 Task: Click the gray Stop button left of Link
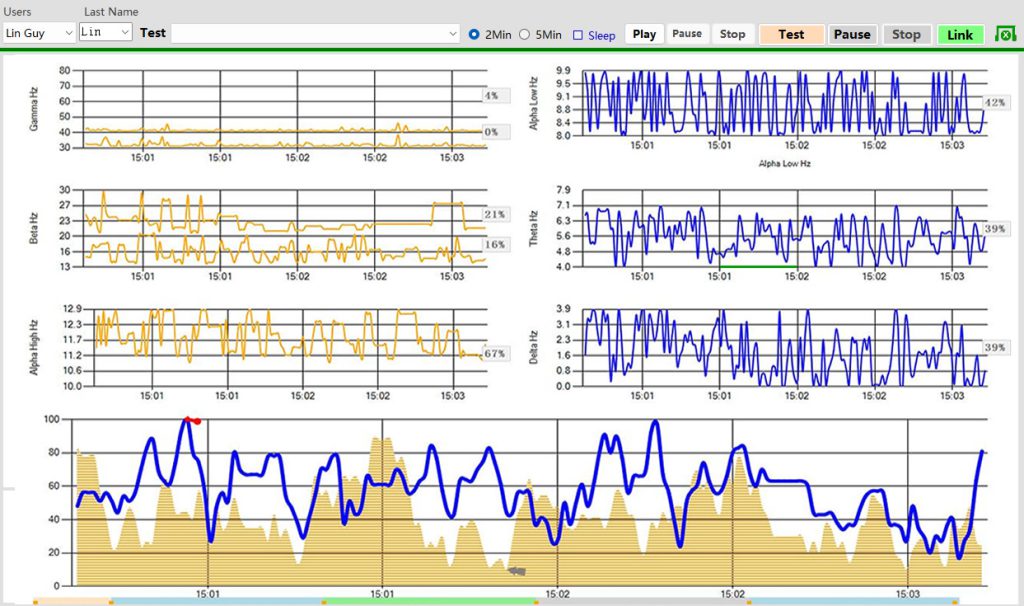(906, 34)
